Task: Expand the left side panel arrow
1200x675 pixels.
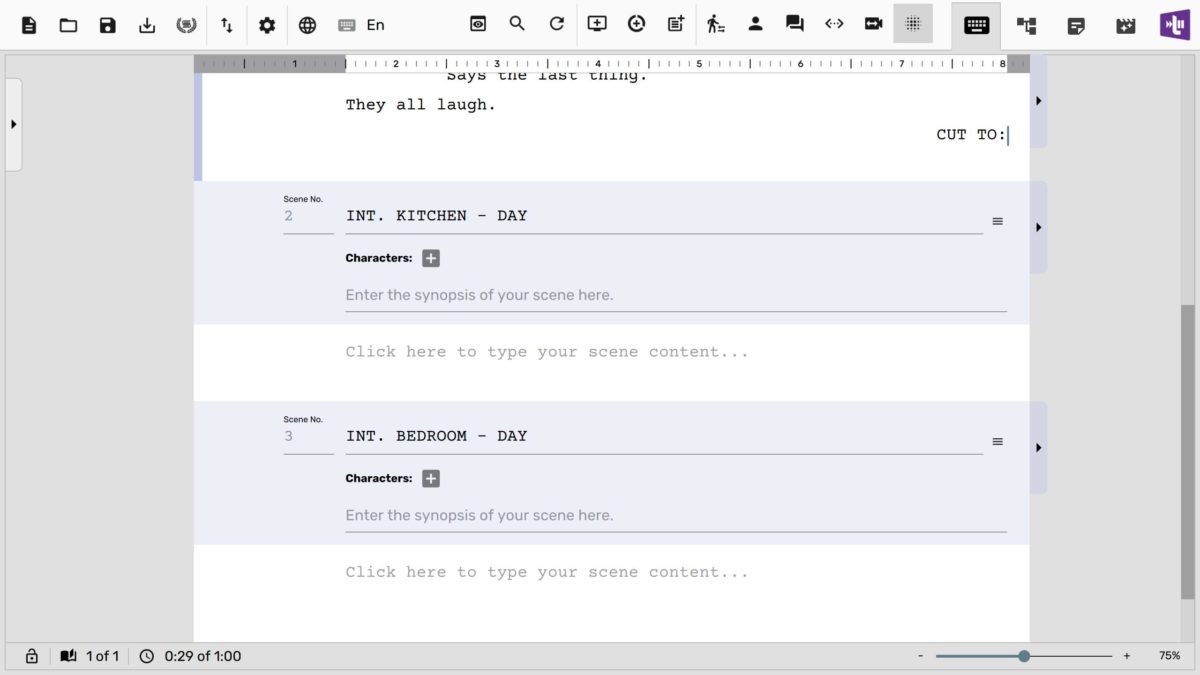Action: coord(13,124)
